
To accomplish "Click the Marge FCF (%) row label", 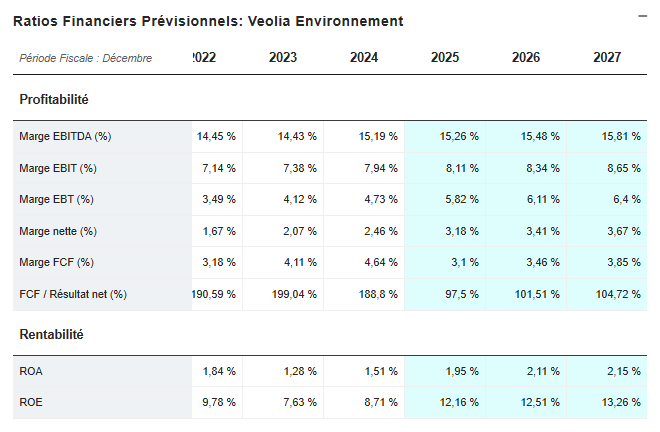I will click(56, 263).
